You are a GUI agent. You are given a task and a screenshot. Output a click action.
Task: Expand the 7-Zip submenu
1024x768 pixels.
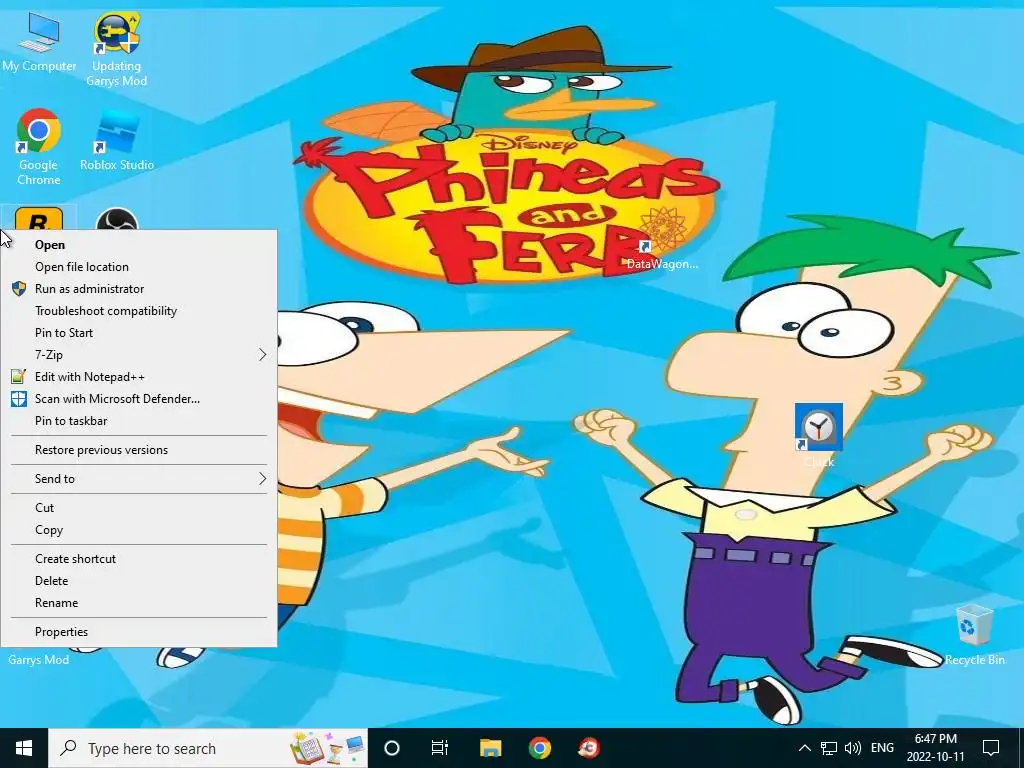tap(138, 355)
